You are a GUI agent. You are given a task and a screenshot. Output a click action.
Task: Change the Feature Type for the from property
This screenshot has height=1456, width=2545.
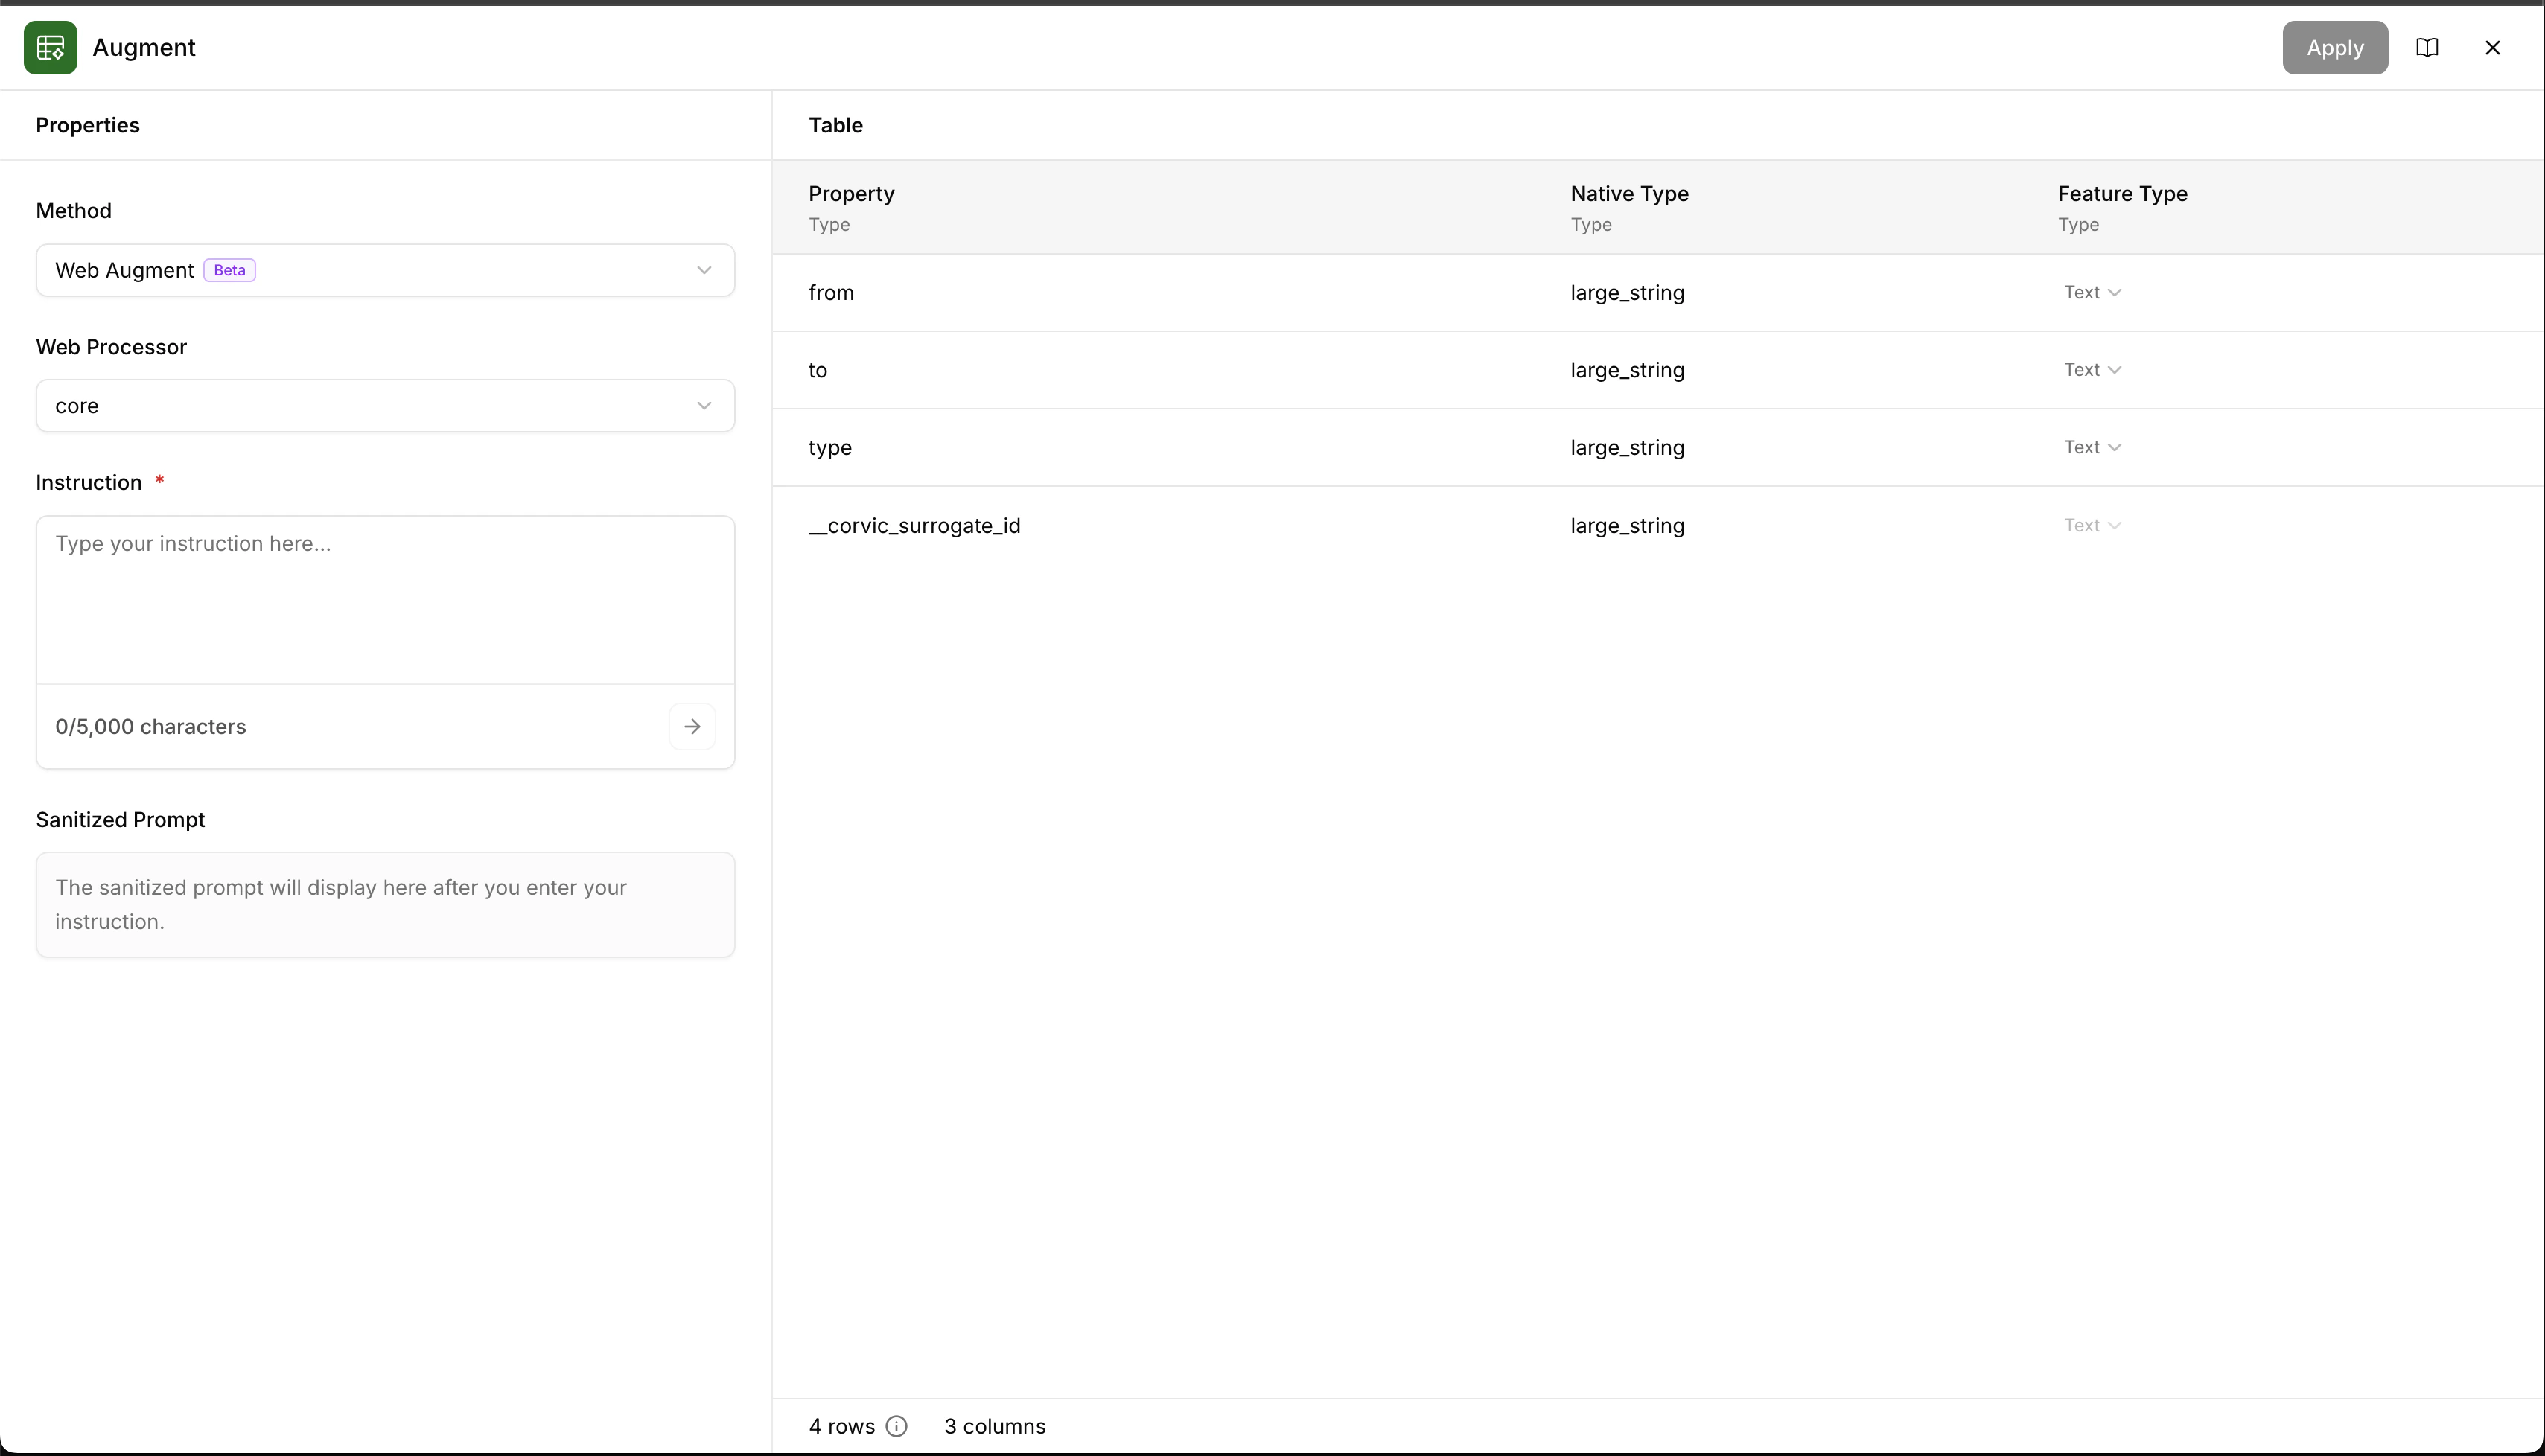[2092, 292]
